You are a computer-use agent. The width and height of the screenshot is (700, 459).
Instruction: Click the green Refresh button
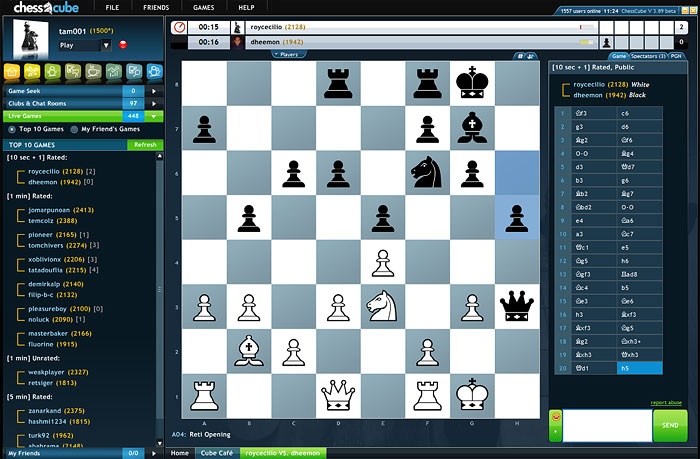[x=145, y=145]
